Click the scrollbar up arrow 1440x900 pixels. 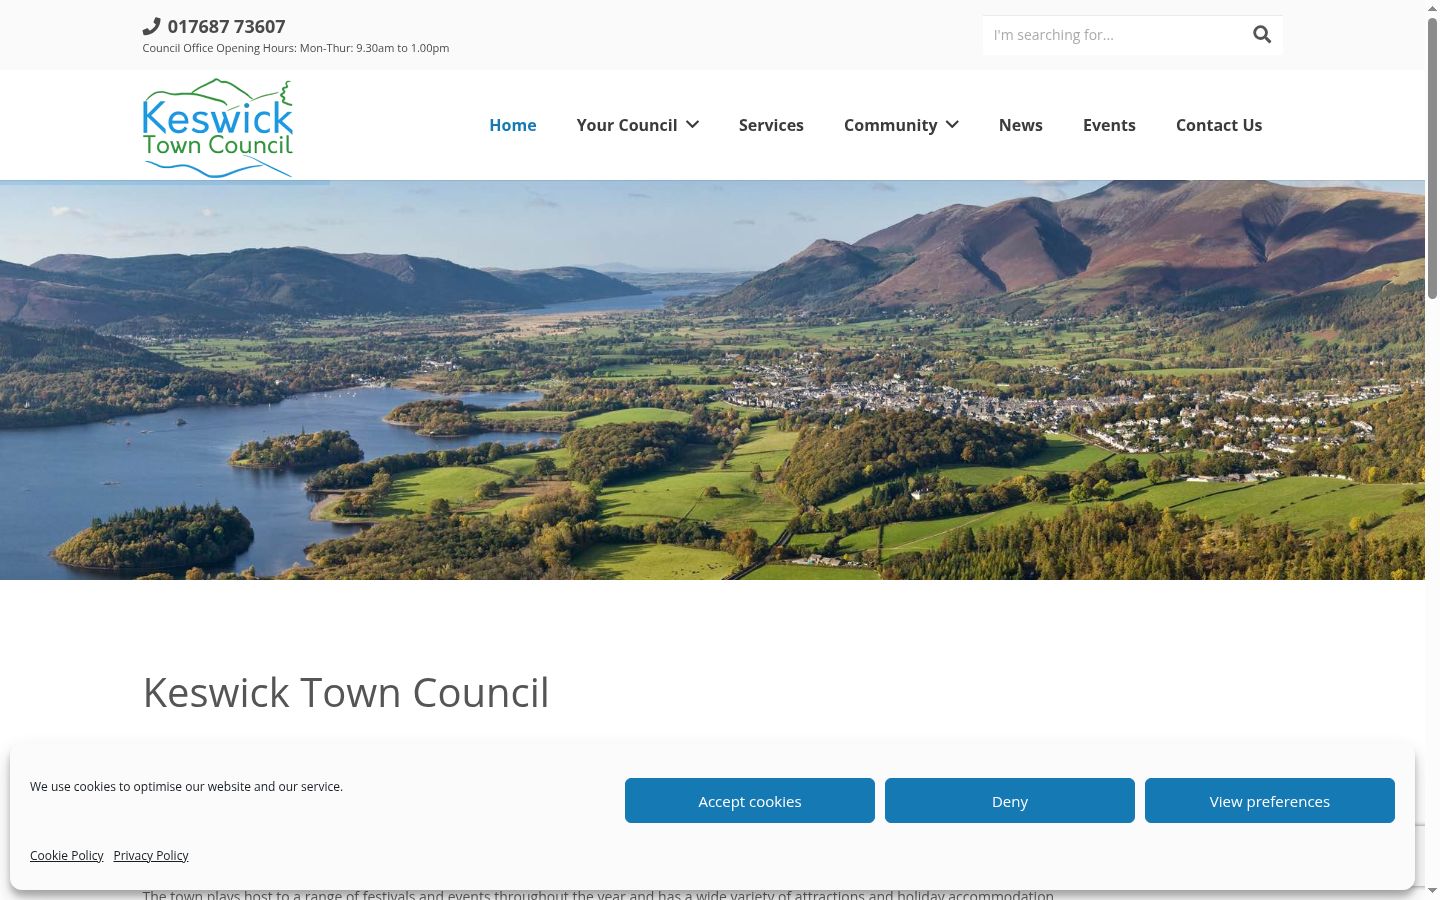pos(1432,8)
